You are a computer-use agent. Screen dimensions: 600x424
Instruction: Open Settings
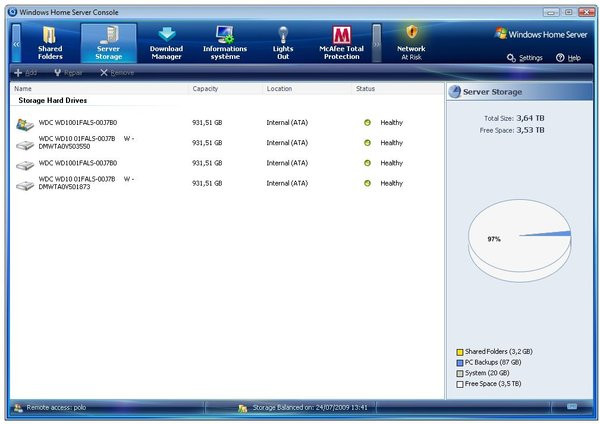525,58
